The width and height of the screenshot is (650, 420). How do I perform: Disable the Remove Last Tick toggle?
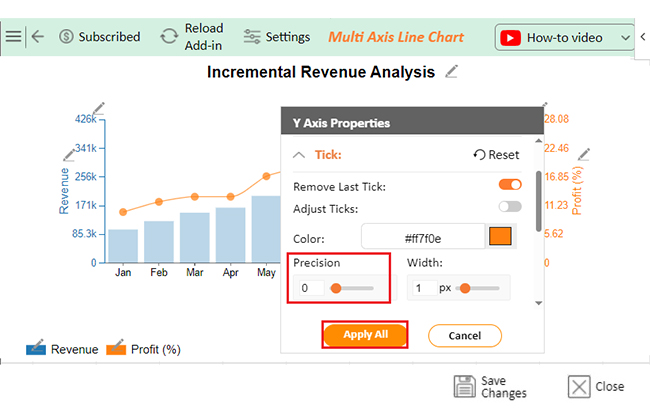[x=510, y=185]
